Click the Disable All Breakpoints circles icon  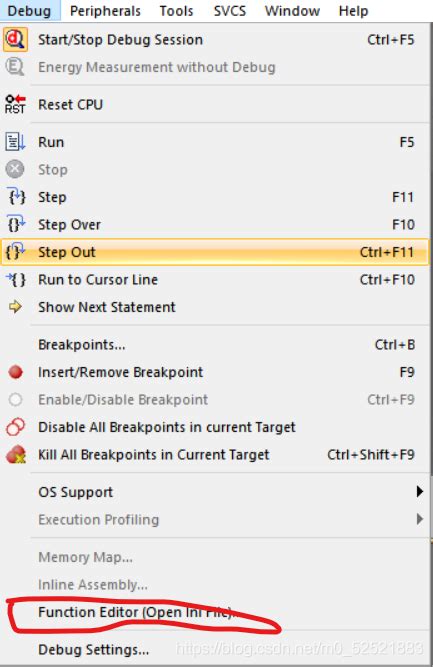pos(15,427)
